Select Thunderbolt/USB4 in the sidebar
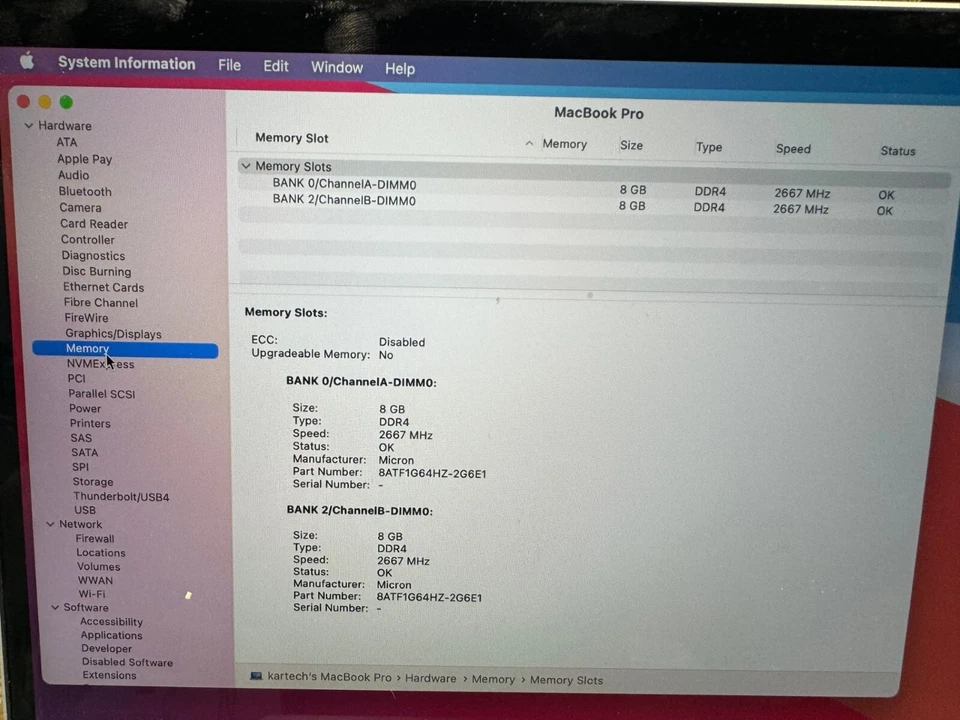This screenshot has width=960, height=720. 121,496
